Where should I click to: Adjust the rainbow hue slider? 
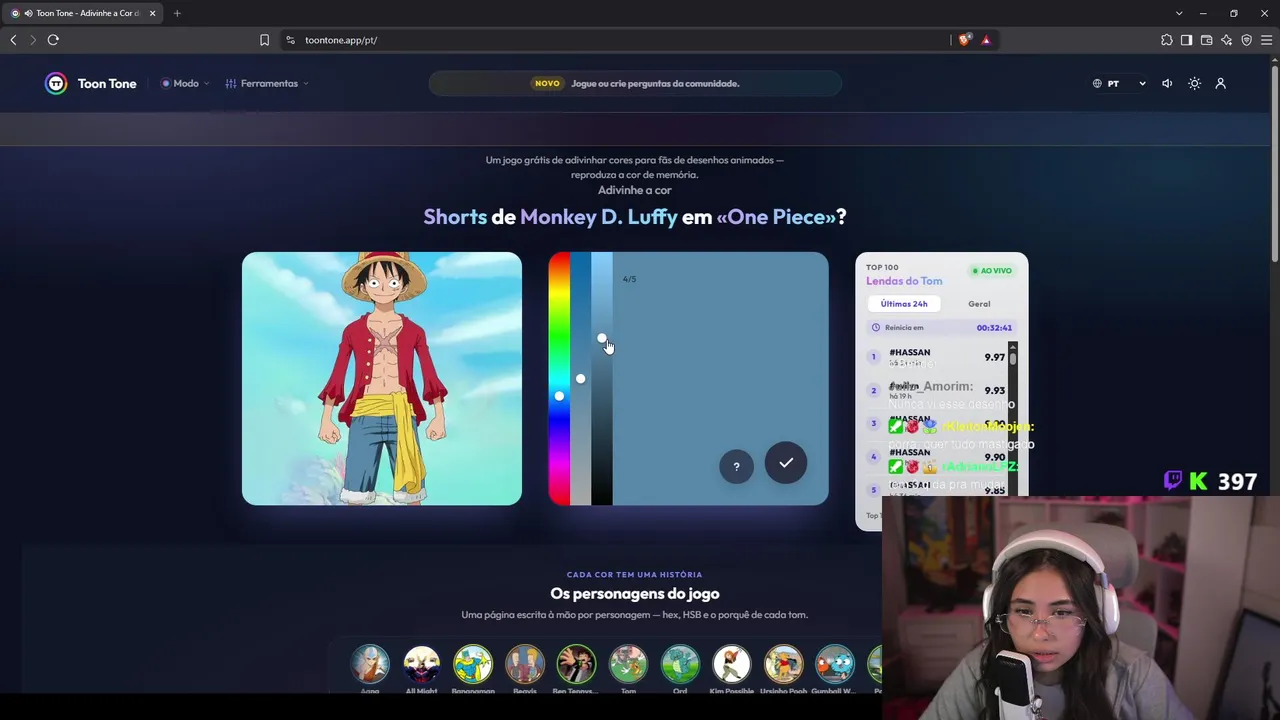[x=559, y=379]
